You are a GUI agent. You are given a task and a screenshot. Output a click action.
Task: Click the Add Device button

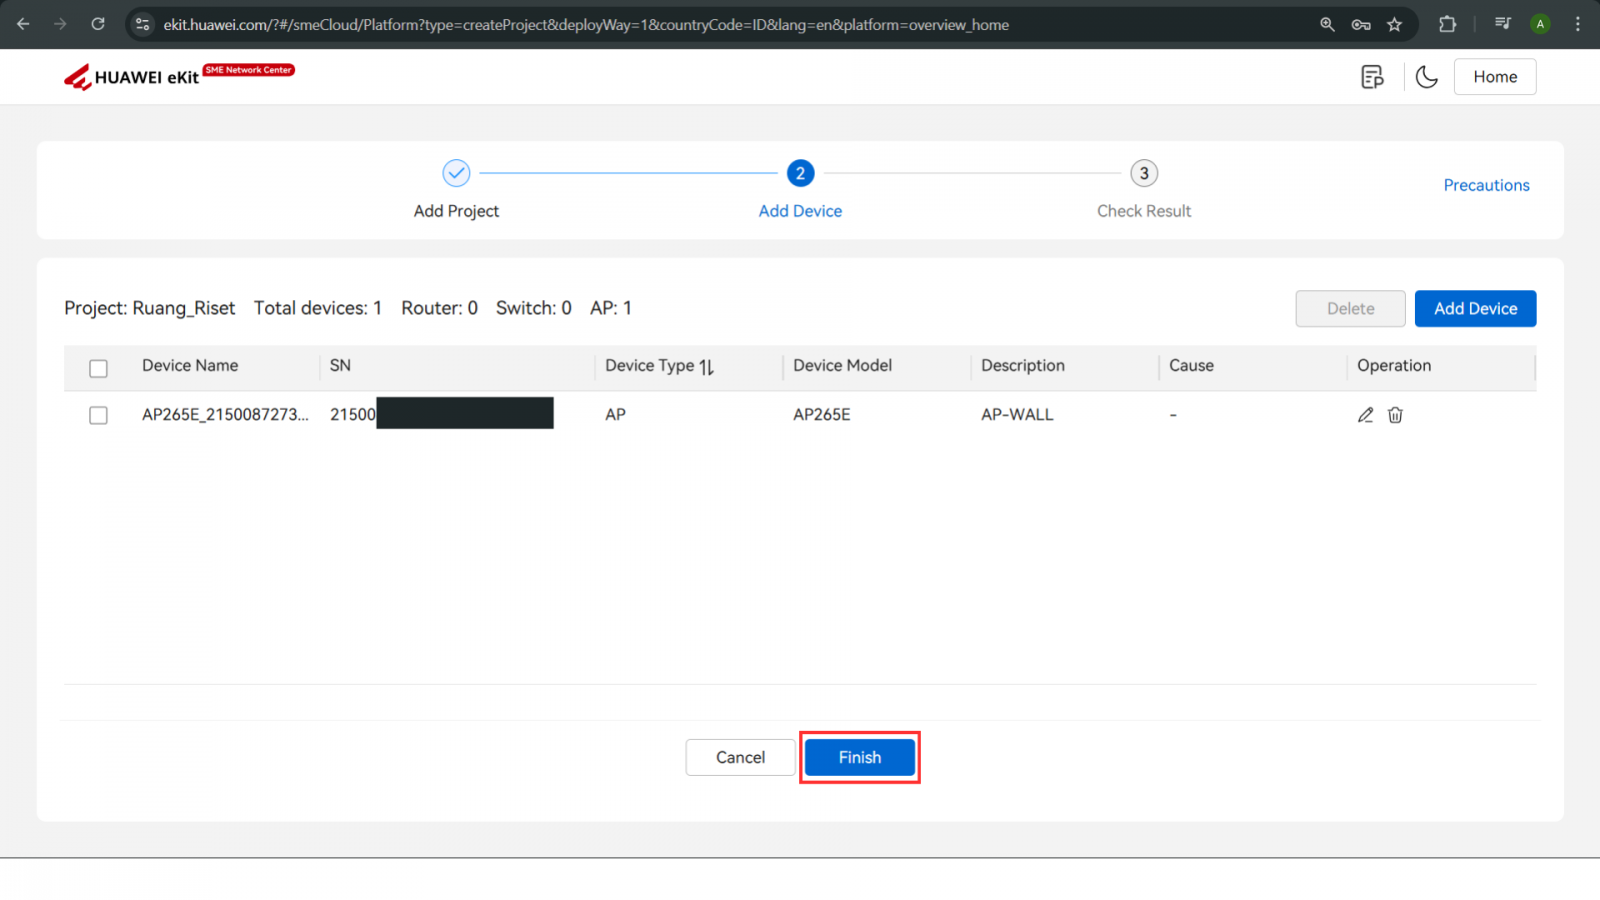(1475, 309)
